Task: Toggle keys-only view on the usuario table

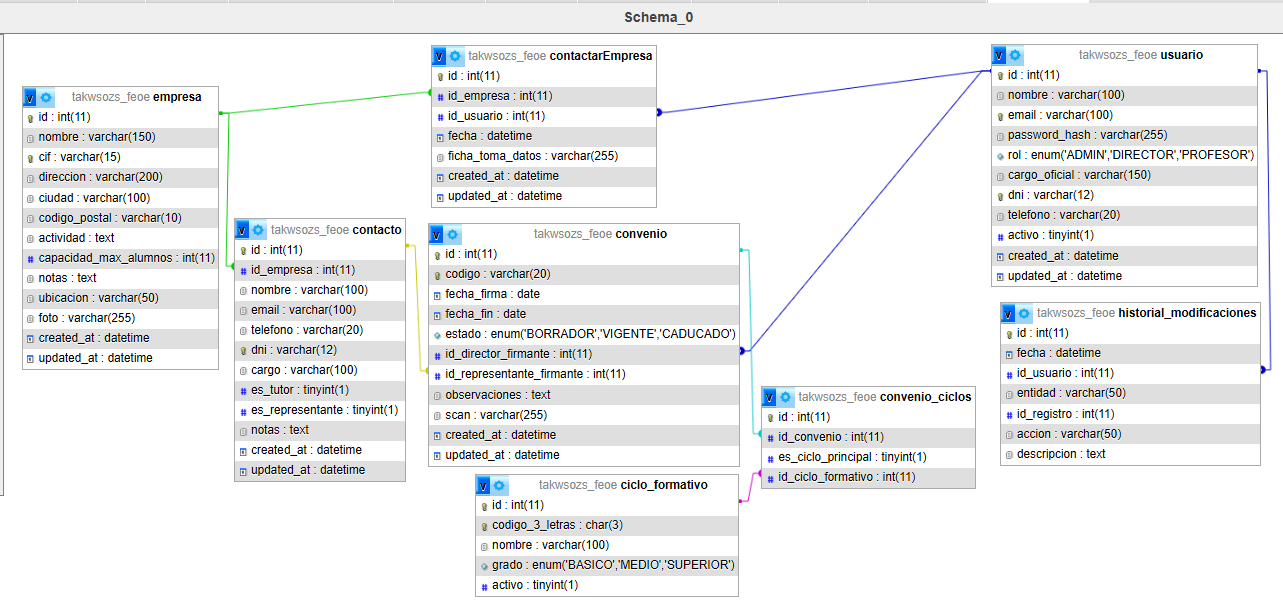Action: [x=998, y=55]
